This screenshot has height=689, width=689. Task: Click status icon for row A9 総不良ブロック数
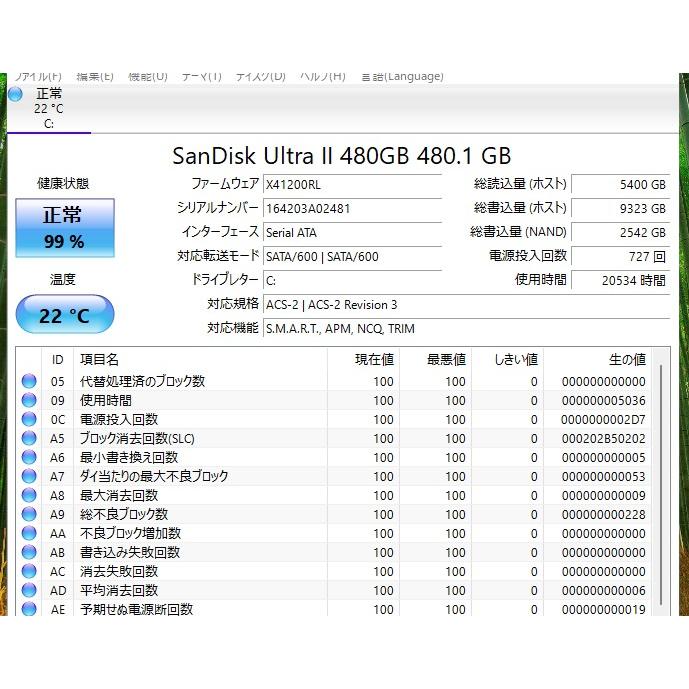[29, 514]
